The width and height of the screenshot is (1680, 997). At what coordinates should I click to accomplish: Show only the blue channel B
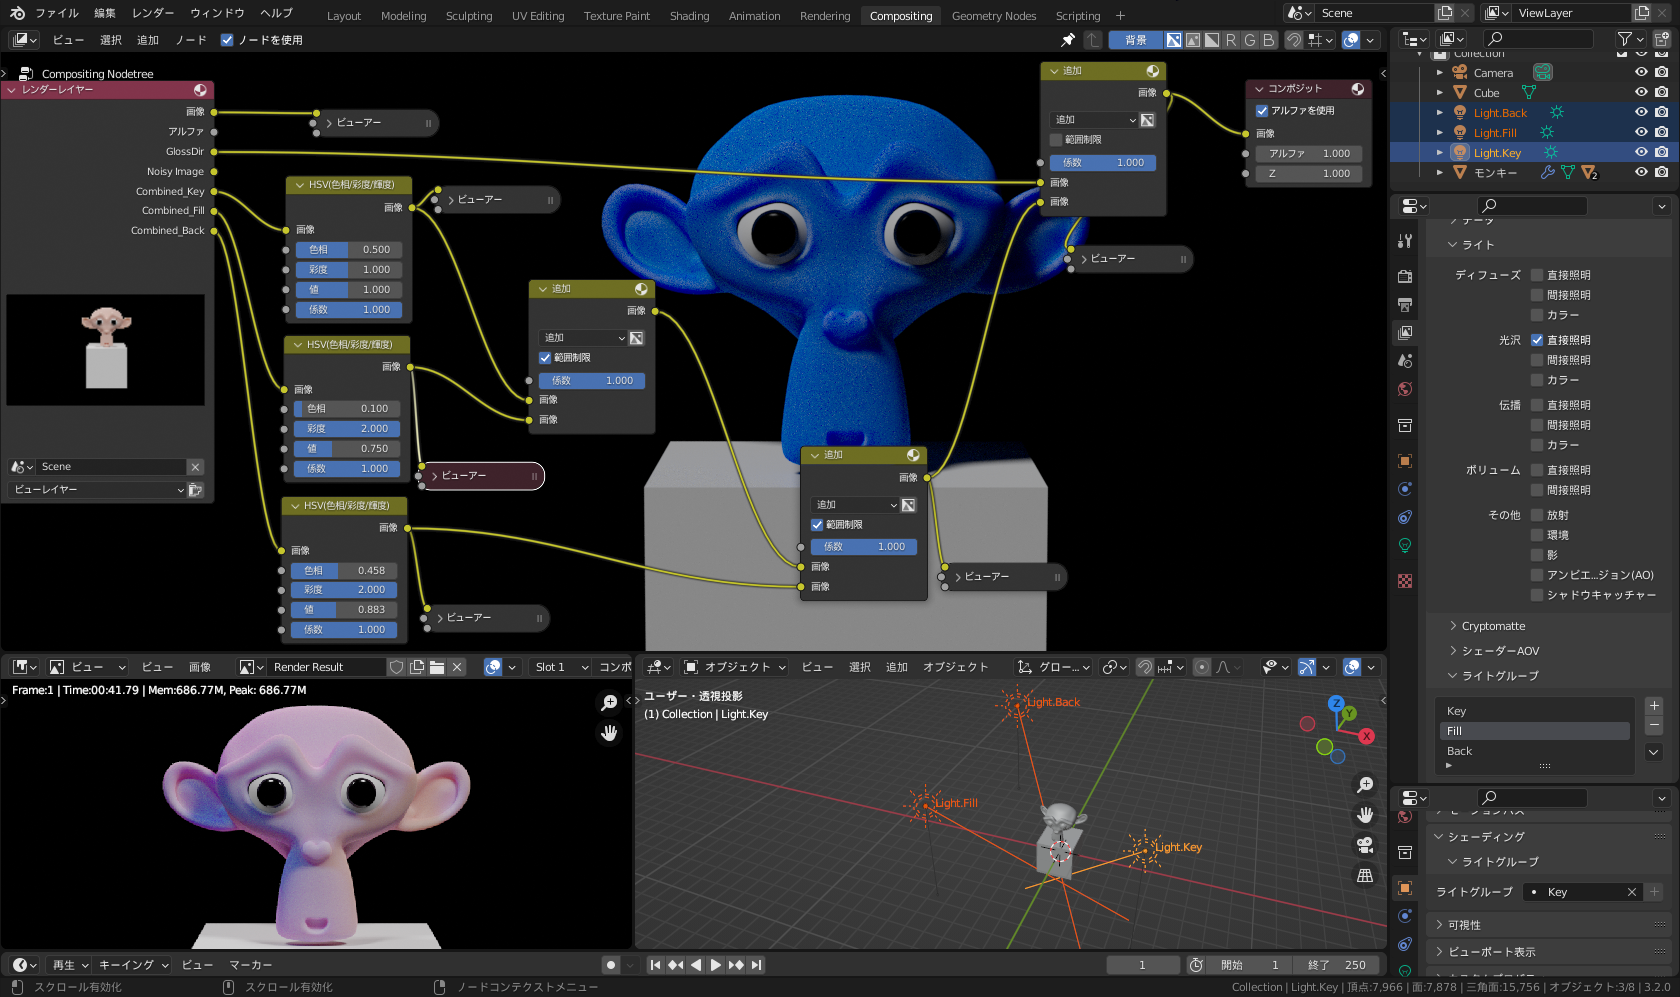(1269, 40)
